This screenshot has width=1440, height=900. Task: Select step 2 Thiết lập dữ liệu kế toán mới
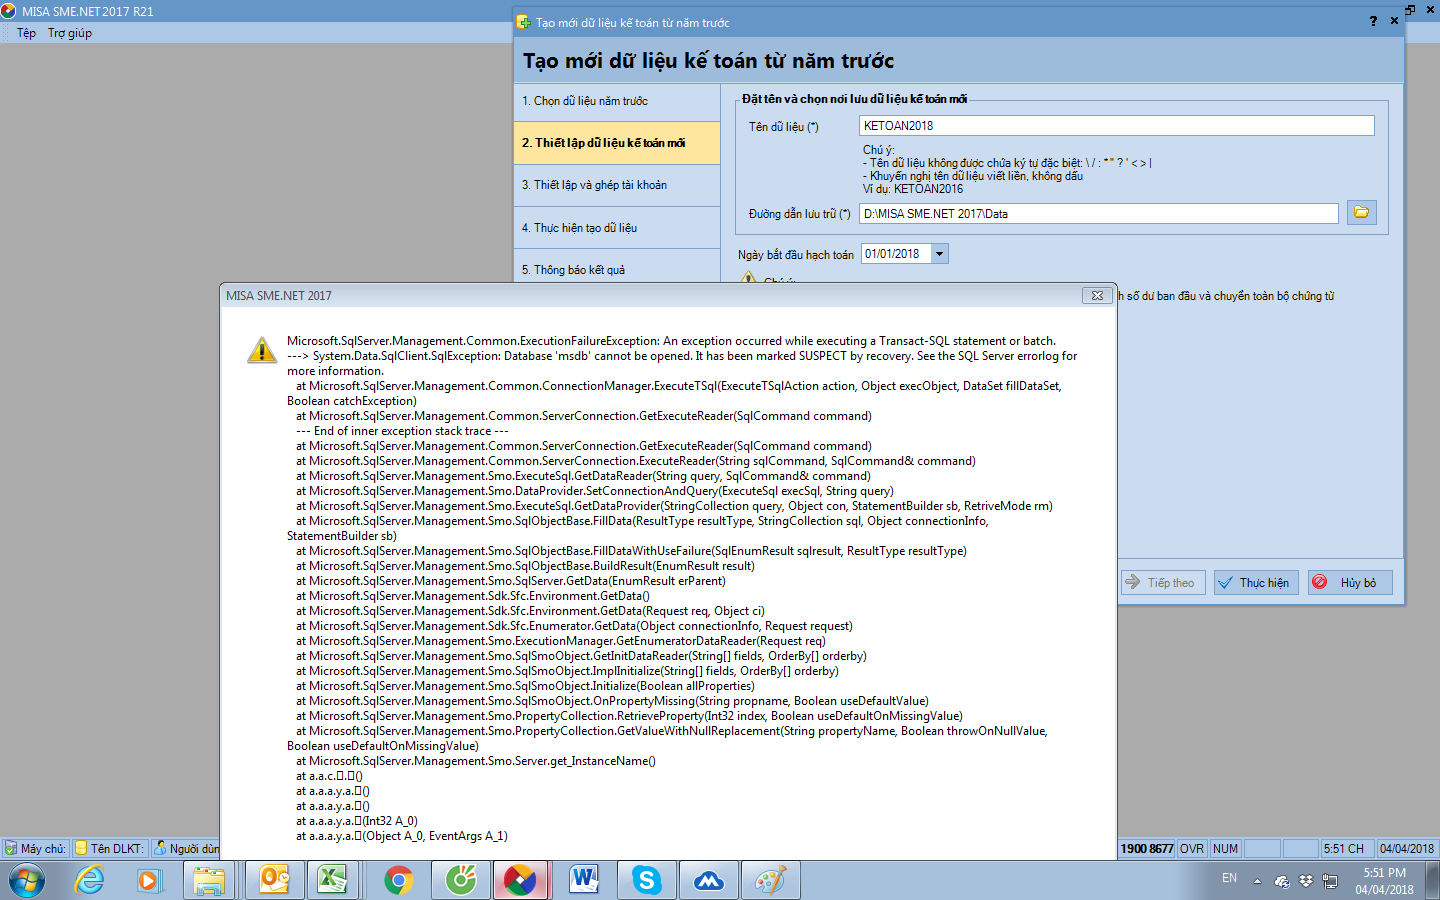point(617,143)
